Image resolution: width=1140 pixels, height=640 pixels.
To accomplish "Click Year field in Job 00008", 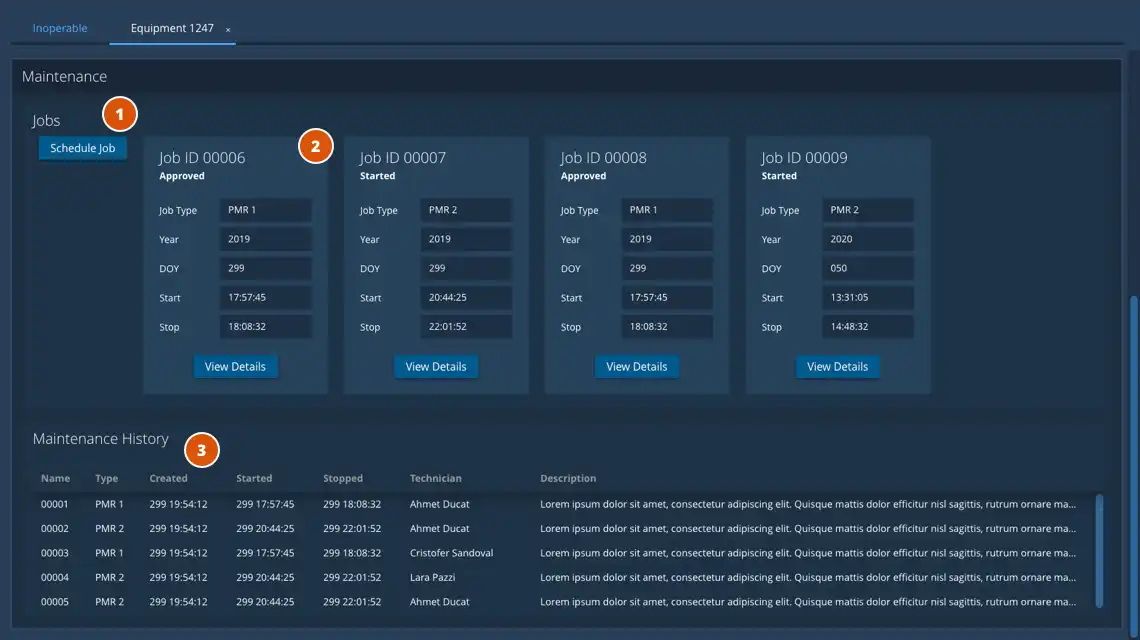I will (x=667, y=239).
